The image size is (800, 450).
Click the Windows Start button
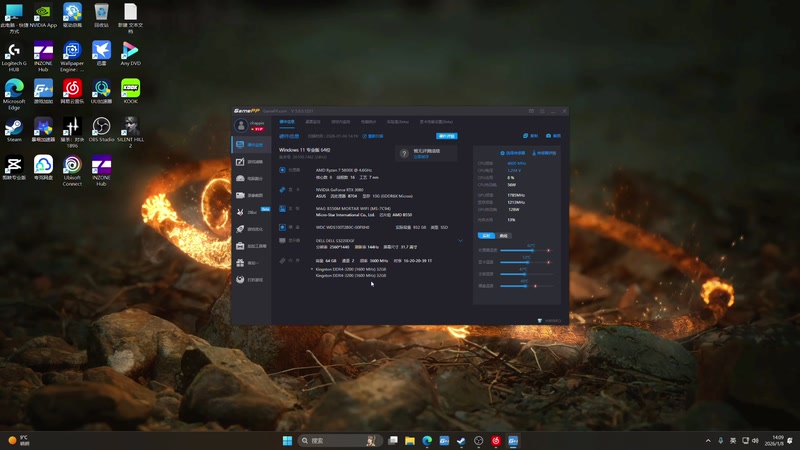287,441
